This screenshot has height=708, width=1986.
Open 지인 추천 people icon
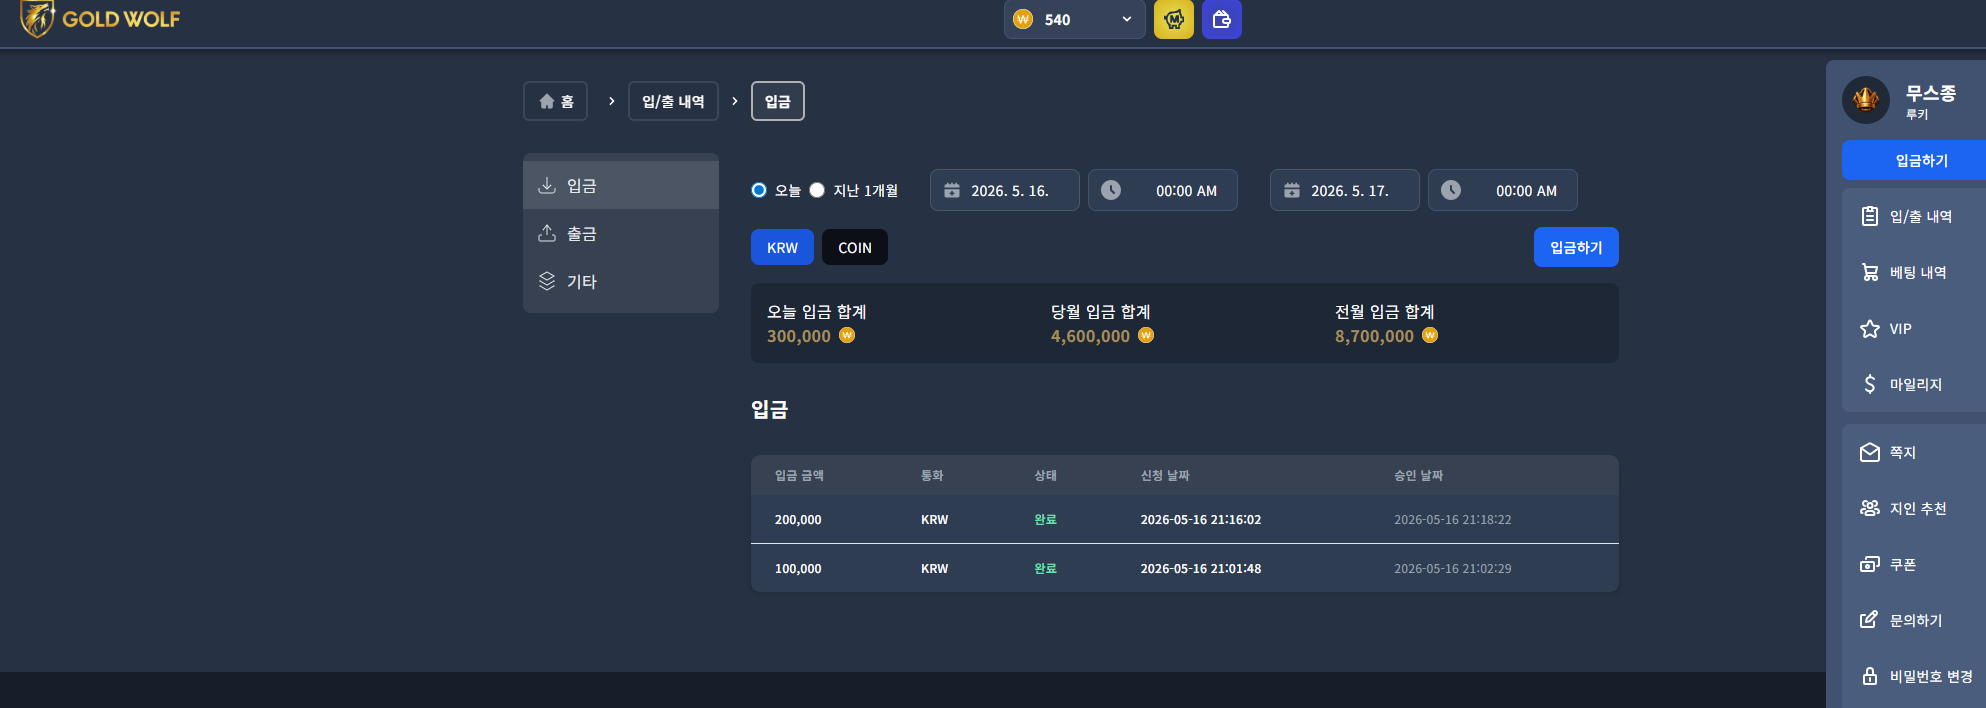1870,508
